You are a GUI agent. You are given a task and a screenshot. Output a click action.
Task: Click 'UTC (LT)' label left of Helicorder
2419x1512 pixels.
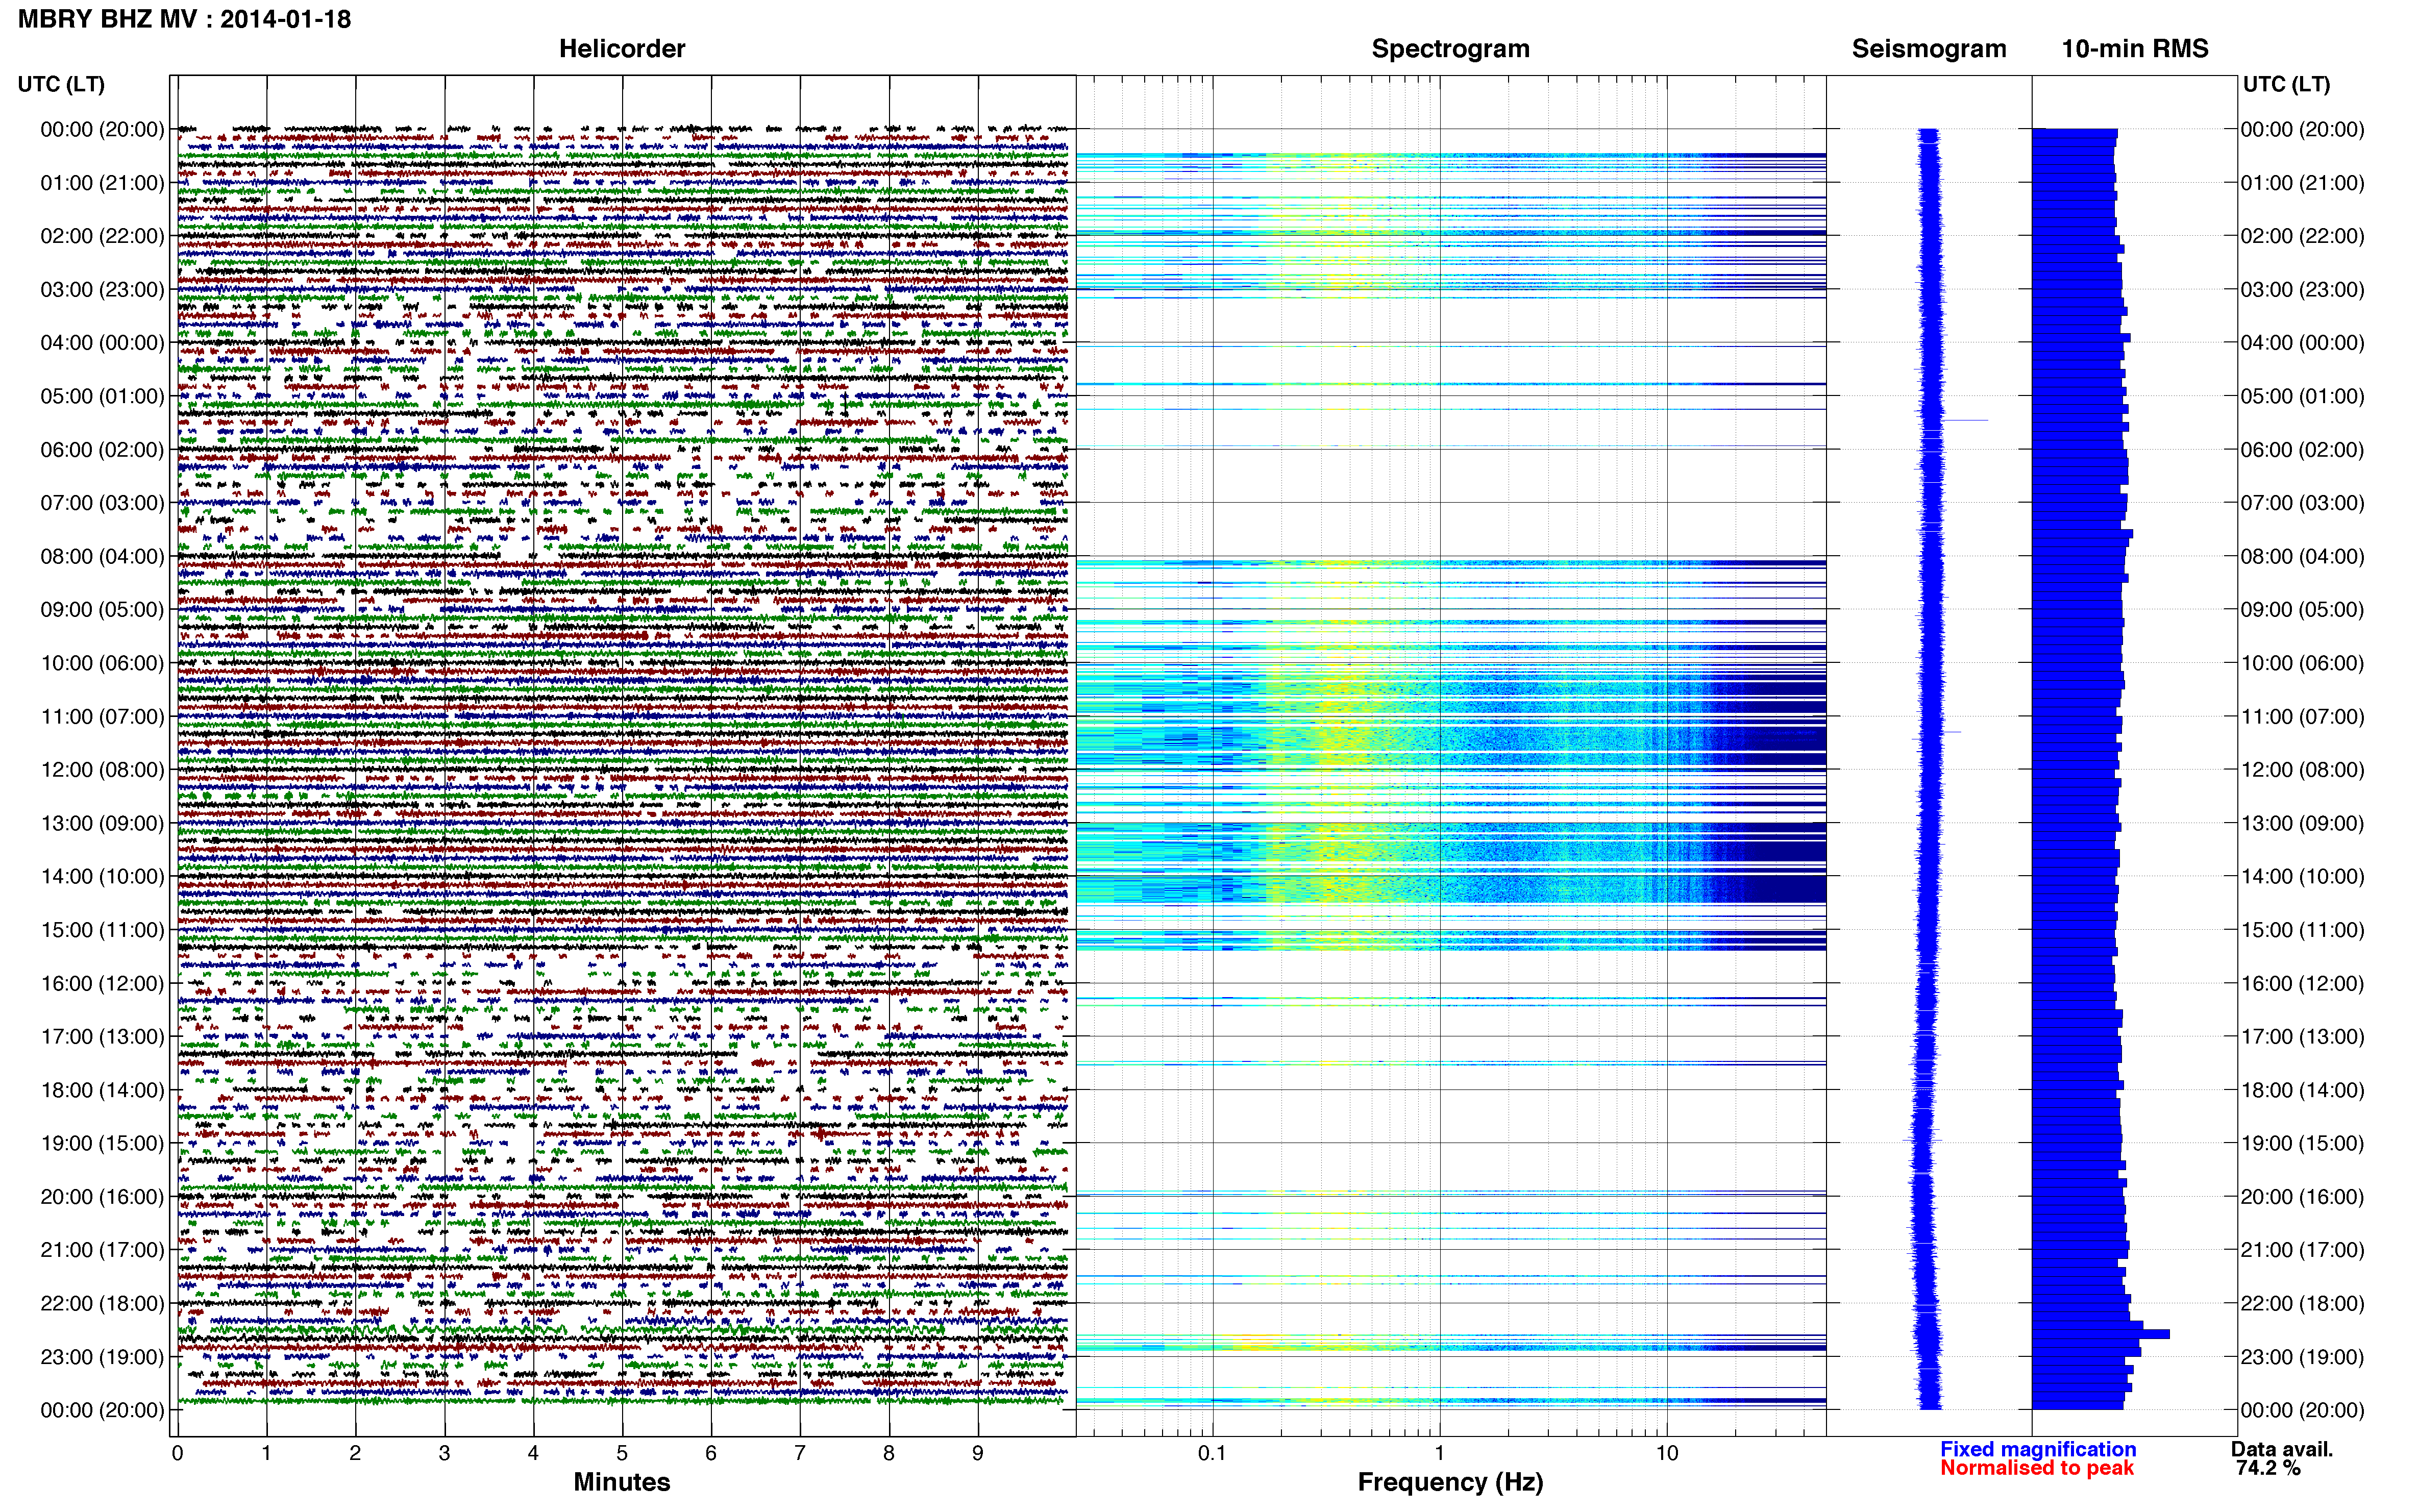tap(61, 84)
